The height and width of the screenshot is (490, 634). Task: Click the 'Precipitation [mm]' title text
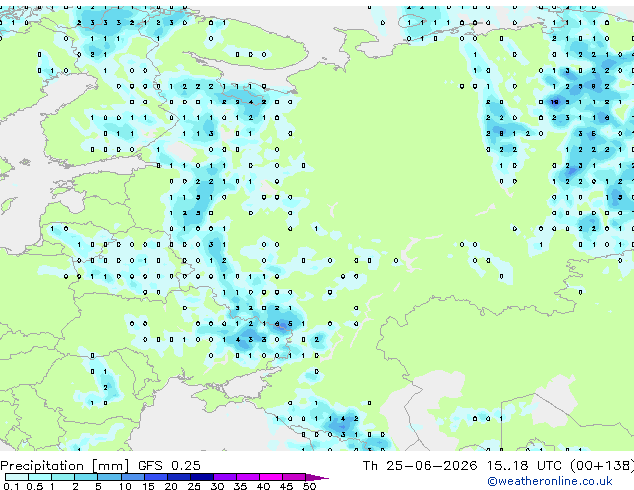(65, 466)
